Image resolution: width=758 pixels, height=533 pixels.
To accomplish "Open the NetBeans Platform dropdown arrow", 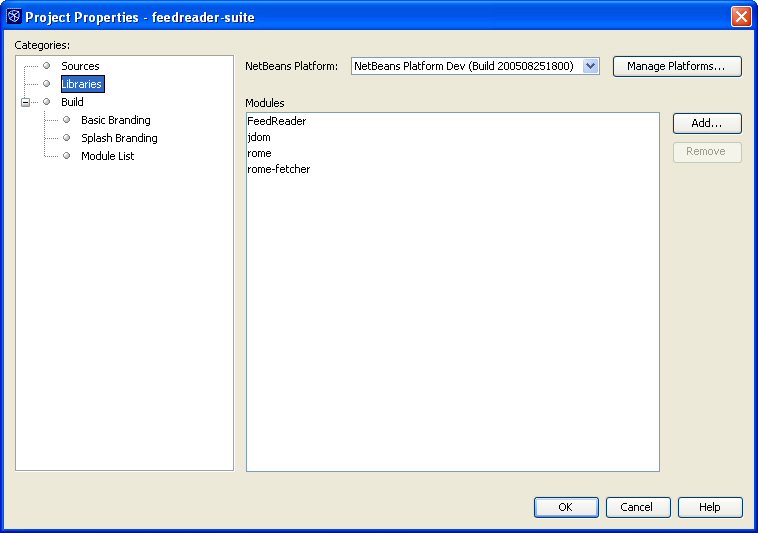I will tap(590, 66).
